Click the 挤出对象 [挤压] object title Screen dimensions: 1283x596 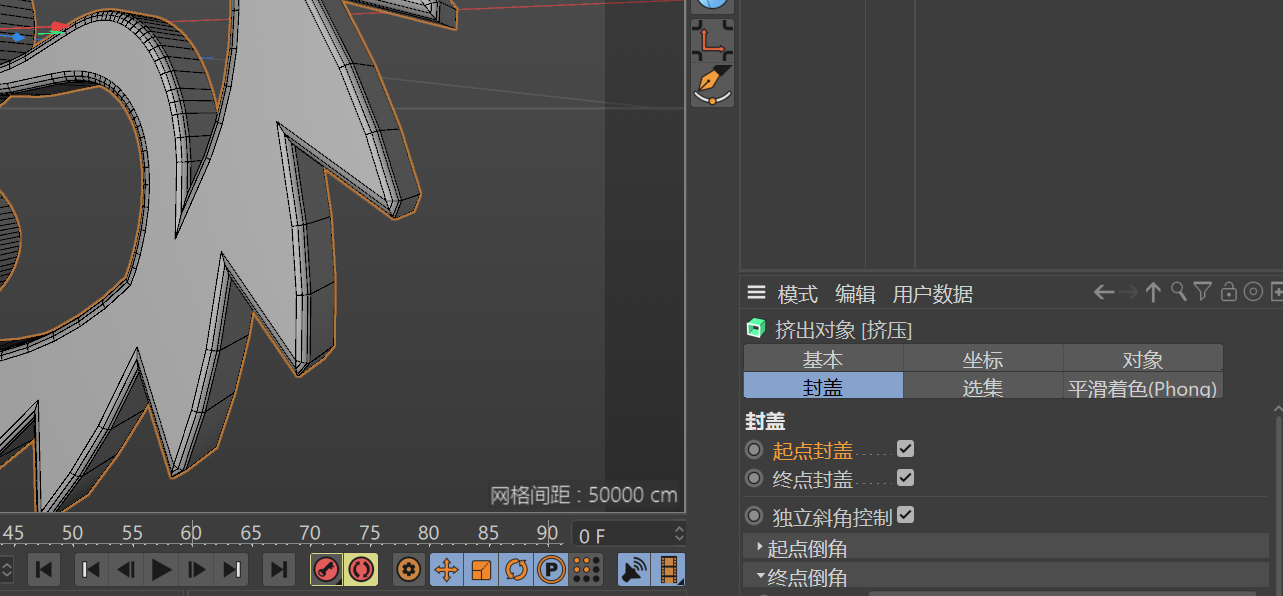click(843, 329)
